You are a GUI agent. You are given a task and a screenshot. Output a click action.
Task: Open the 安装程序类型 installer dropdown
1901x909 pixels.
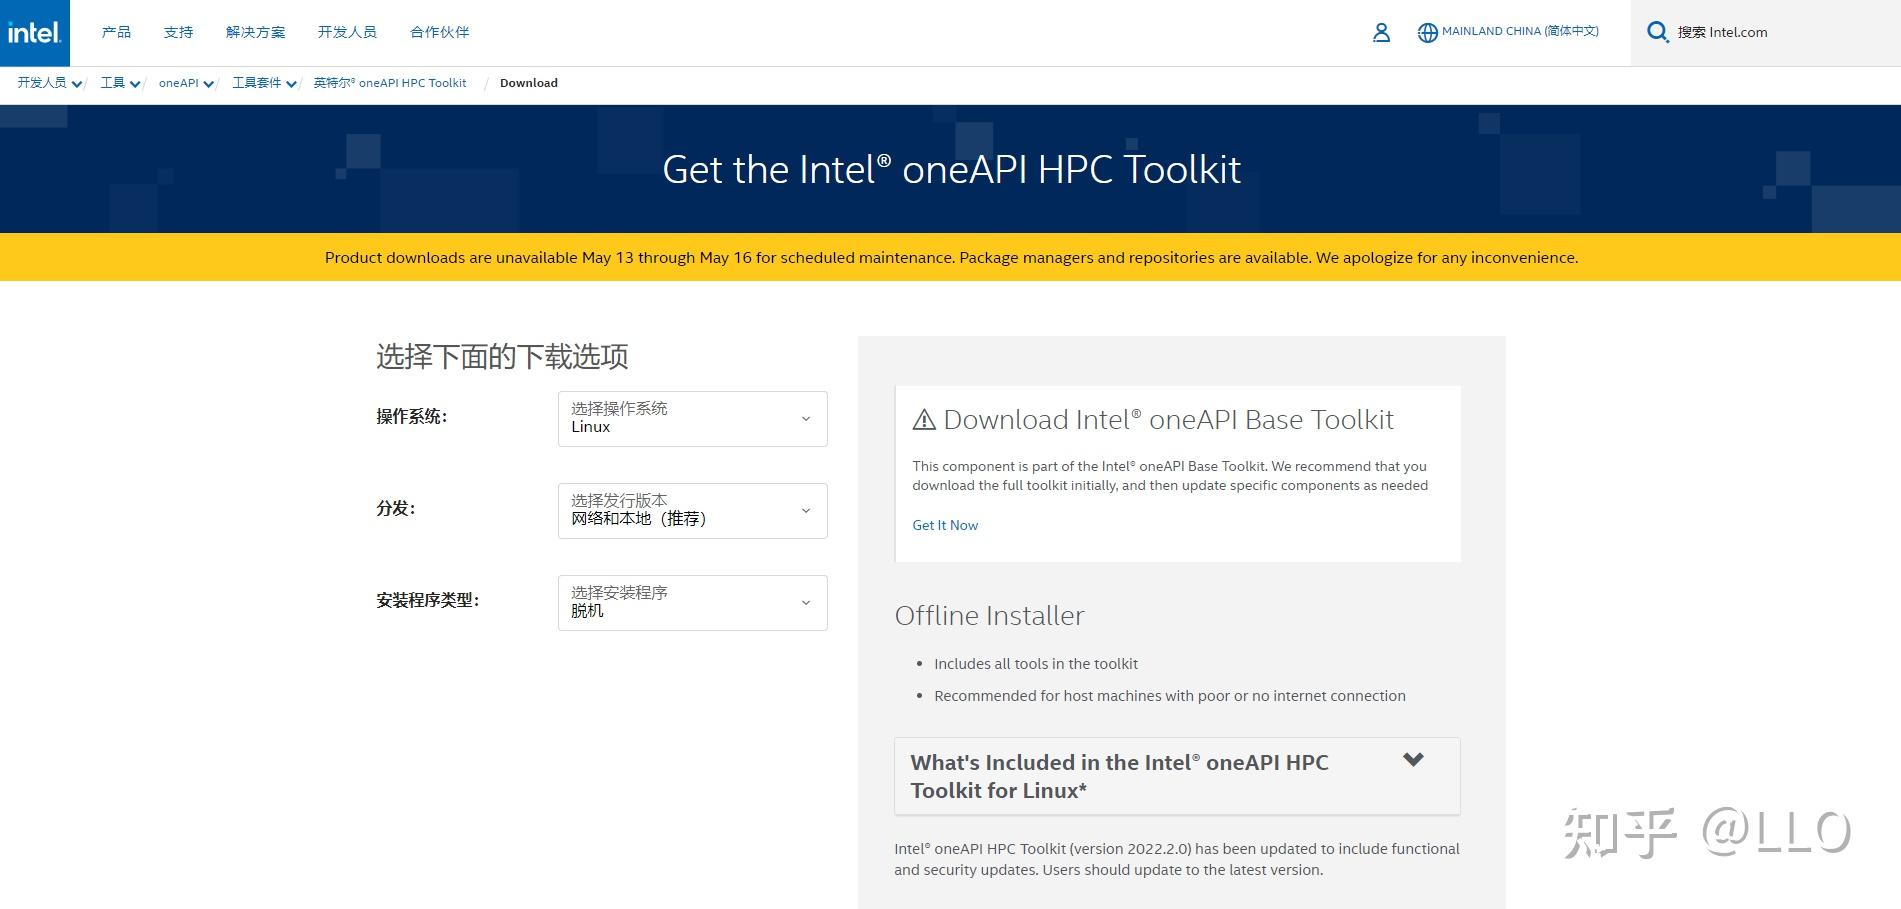692,602
